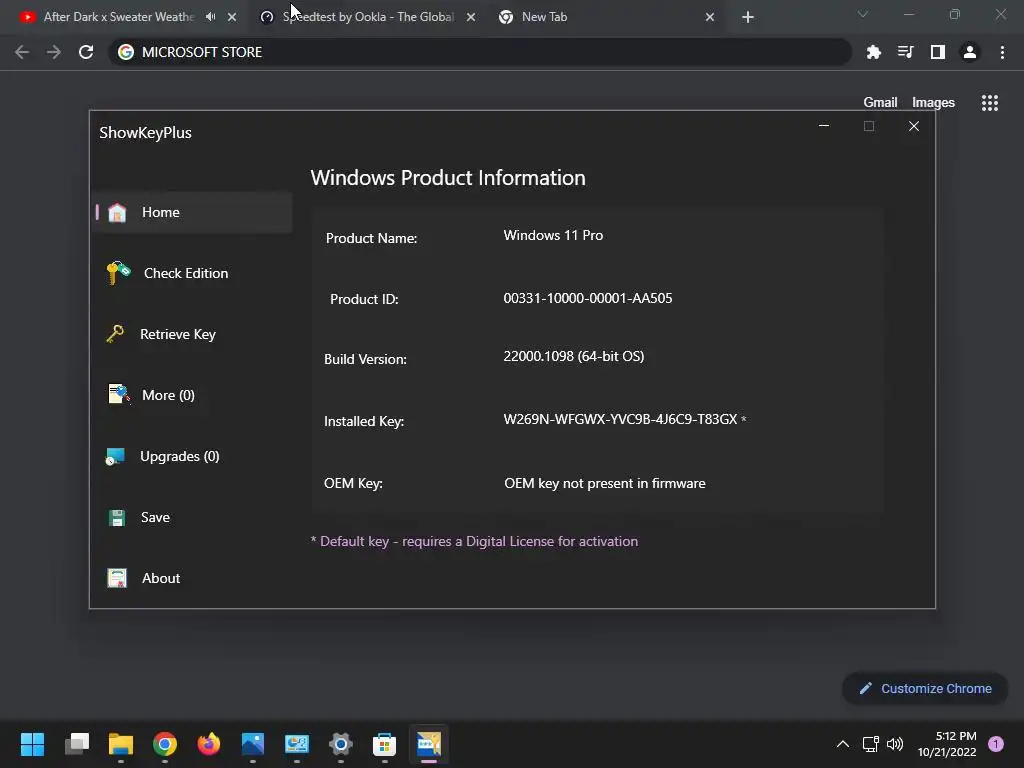
Task: Open the Photos app from the taskbar
Action: [x=253, y=744]
